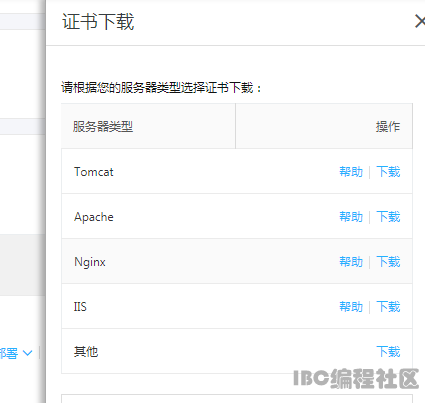Select the IIS row label
Viewport: 425px width, 403px height.
pyautogui.click(x=80, y=307)
